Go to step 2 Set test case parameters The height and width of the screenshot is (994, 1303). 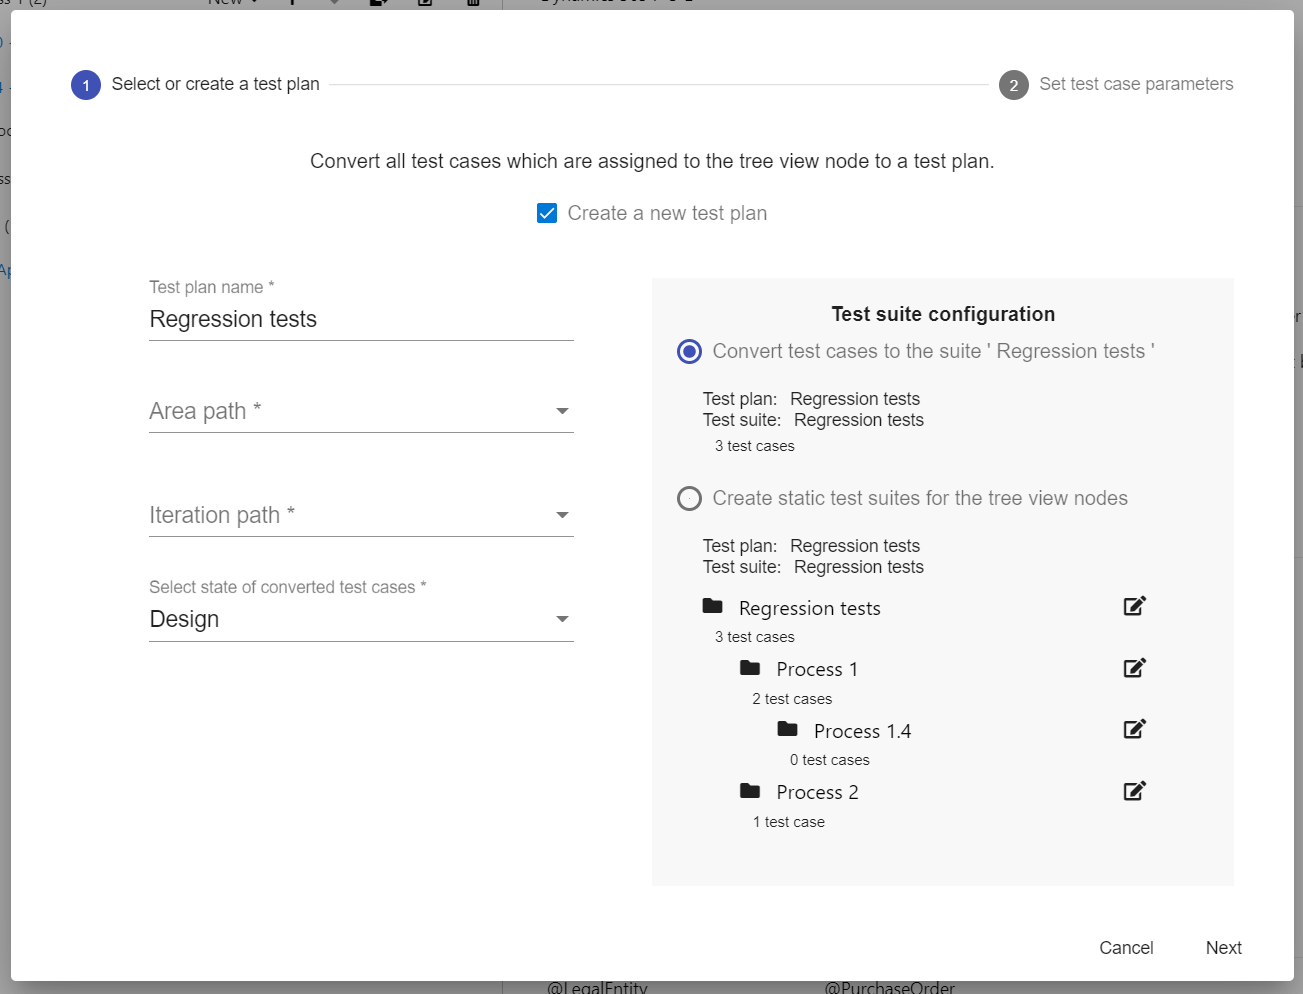click(x=1014, y=85)
